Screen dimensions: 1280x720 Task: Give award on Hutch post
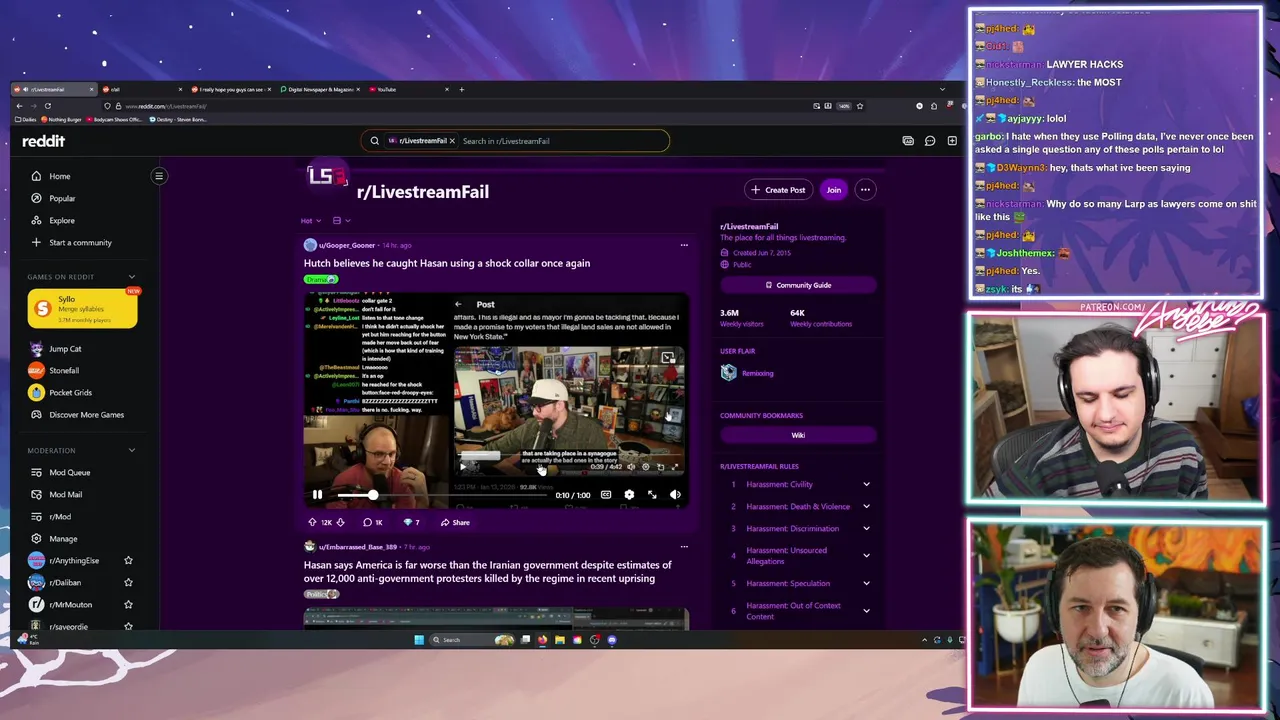411,522
